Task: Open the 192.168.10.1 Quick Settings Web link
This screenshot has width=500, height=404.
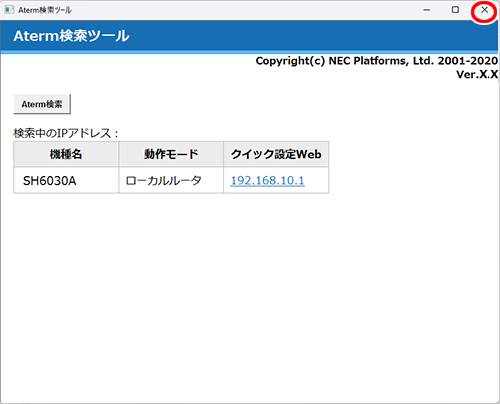Action: (267, 181)
